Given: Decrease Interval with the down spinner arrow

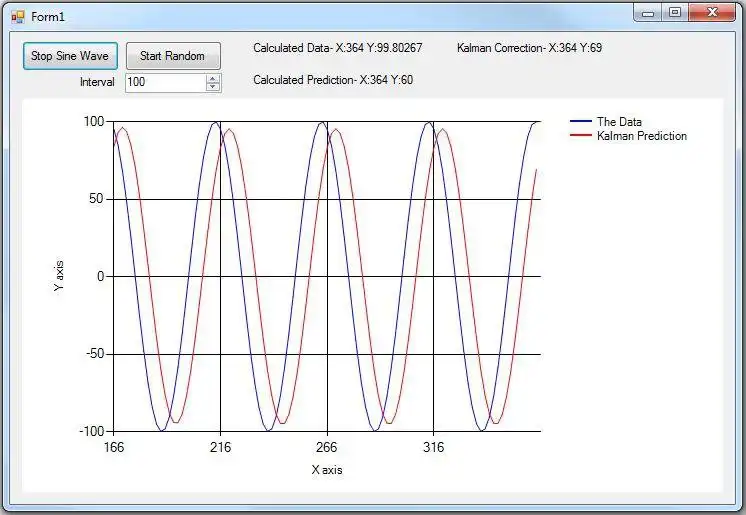Looking at the screenshot, I should (x=213, y=87).
